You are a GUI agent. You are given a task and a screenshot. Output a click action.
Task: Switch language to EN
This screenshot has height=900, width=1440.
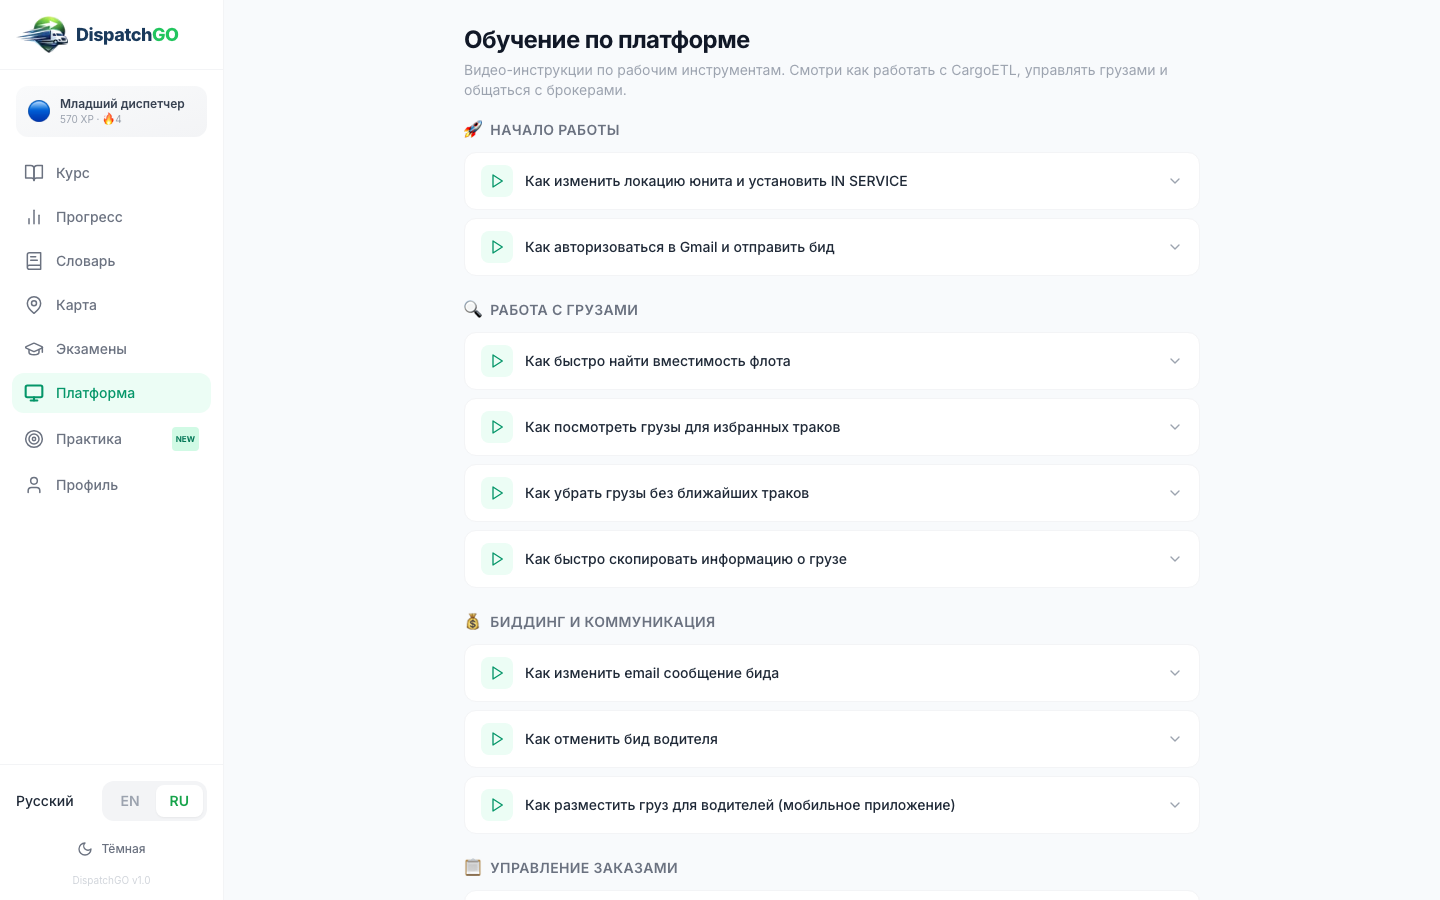coord(130,801)
